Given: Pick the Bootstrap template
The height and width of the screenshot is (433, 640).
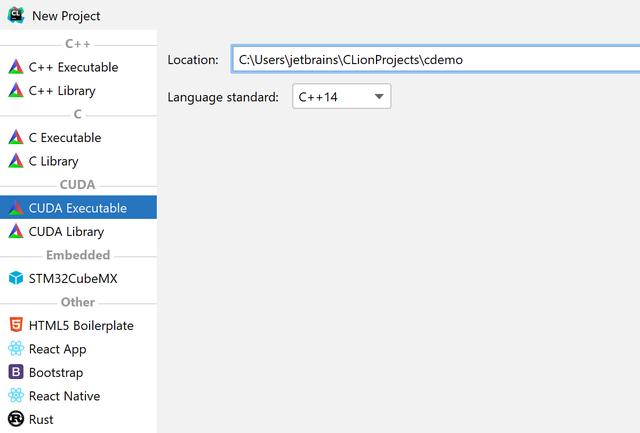Looking at the screenshot, I should [x=78, y=372].
